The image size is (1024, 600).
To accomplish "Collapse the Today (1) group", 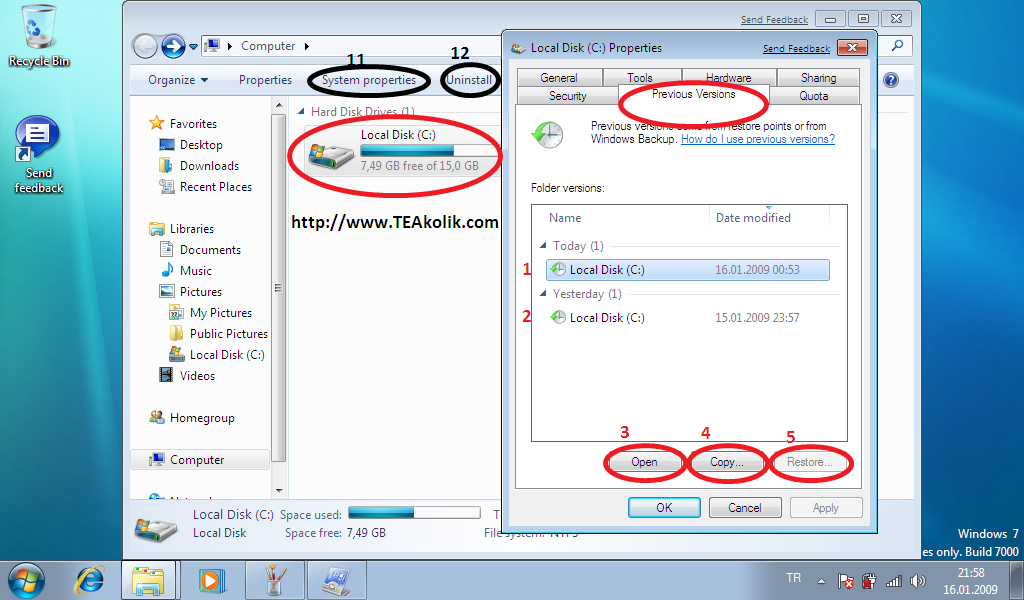I will coord(543,245).
